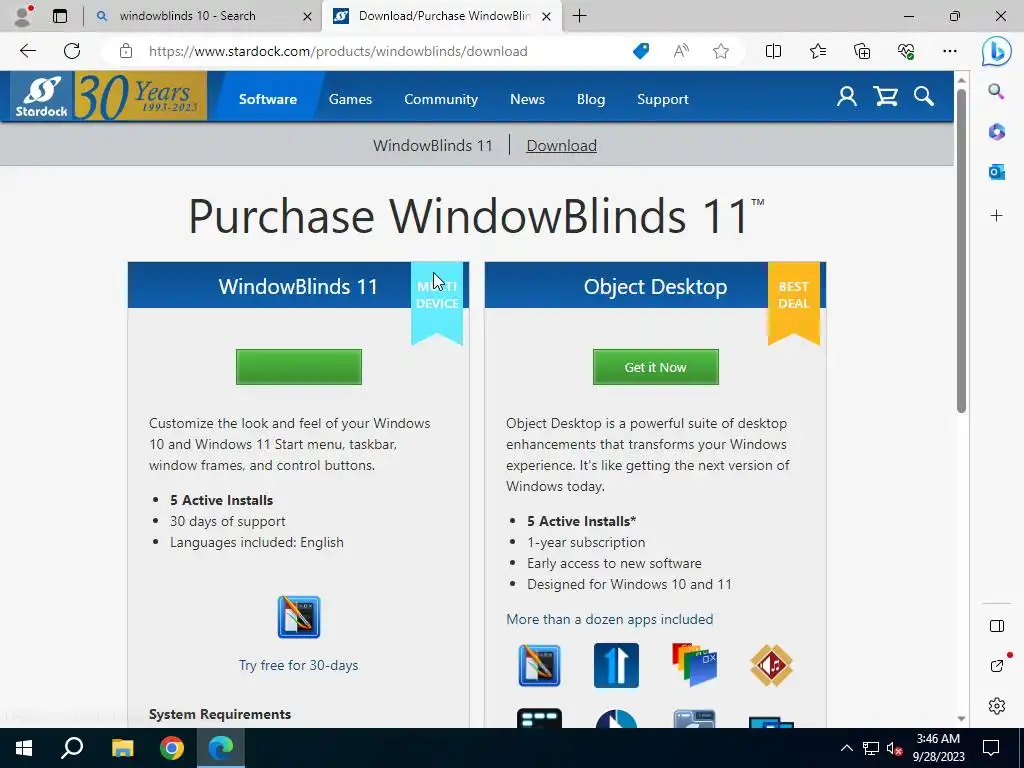The width and height of the screenshot is (1024, 768).
Task: Click the muted volume tray icon
Action: tap(894, 748)
